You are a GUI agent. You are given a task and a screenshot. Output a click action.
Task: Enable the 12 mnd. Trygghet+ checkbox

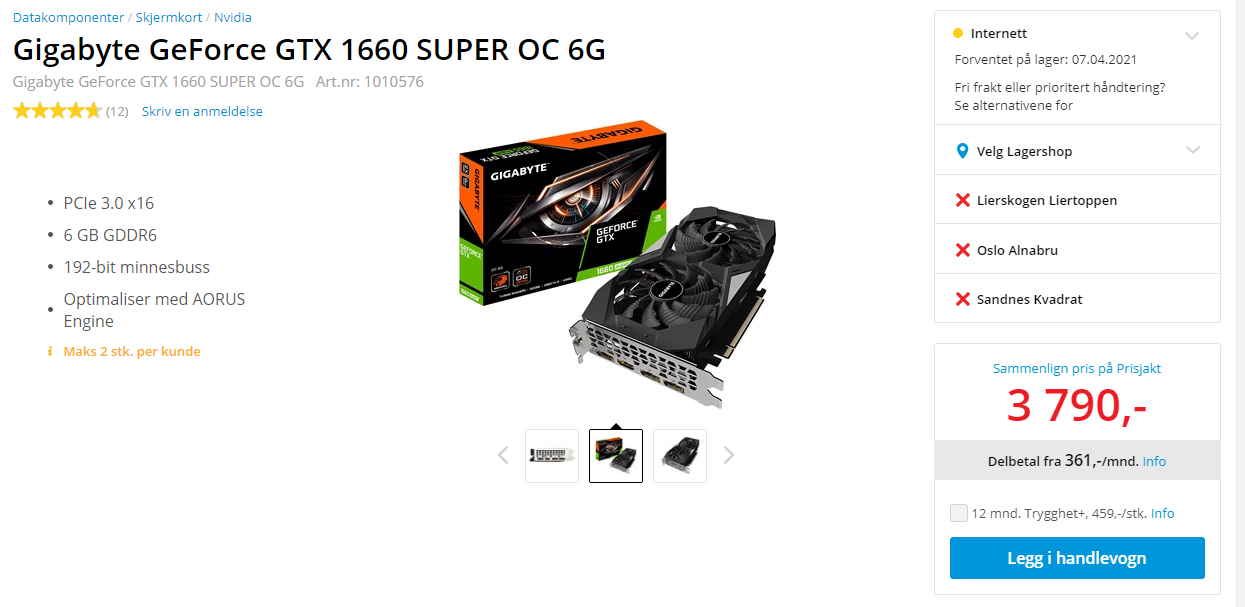[x=959, y=513]
